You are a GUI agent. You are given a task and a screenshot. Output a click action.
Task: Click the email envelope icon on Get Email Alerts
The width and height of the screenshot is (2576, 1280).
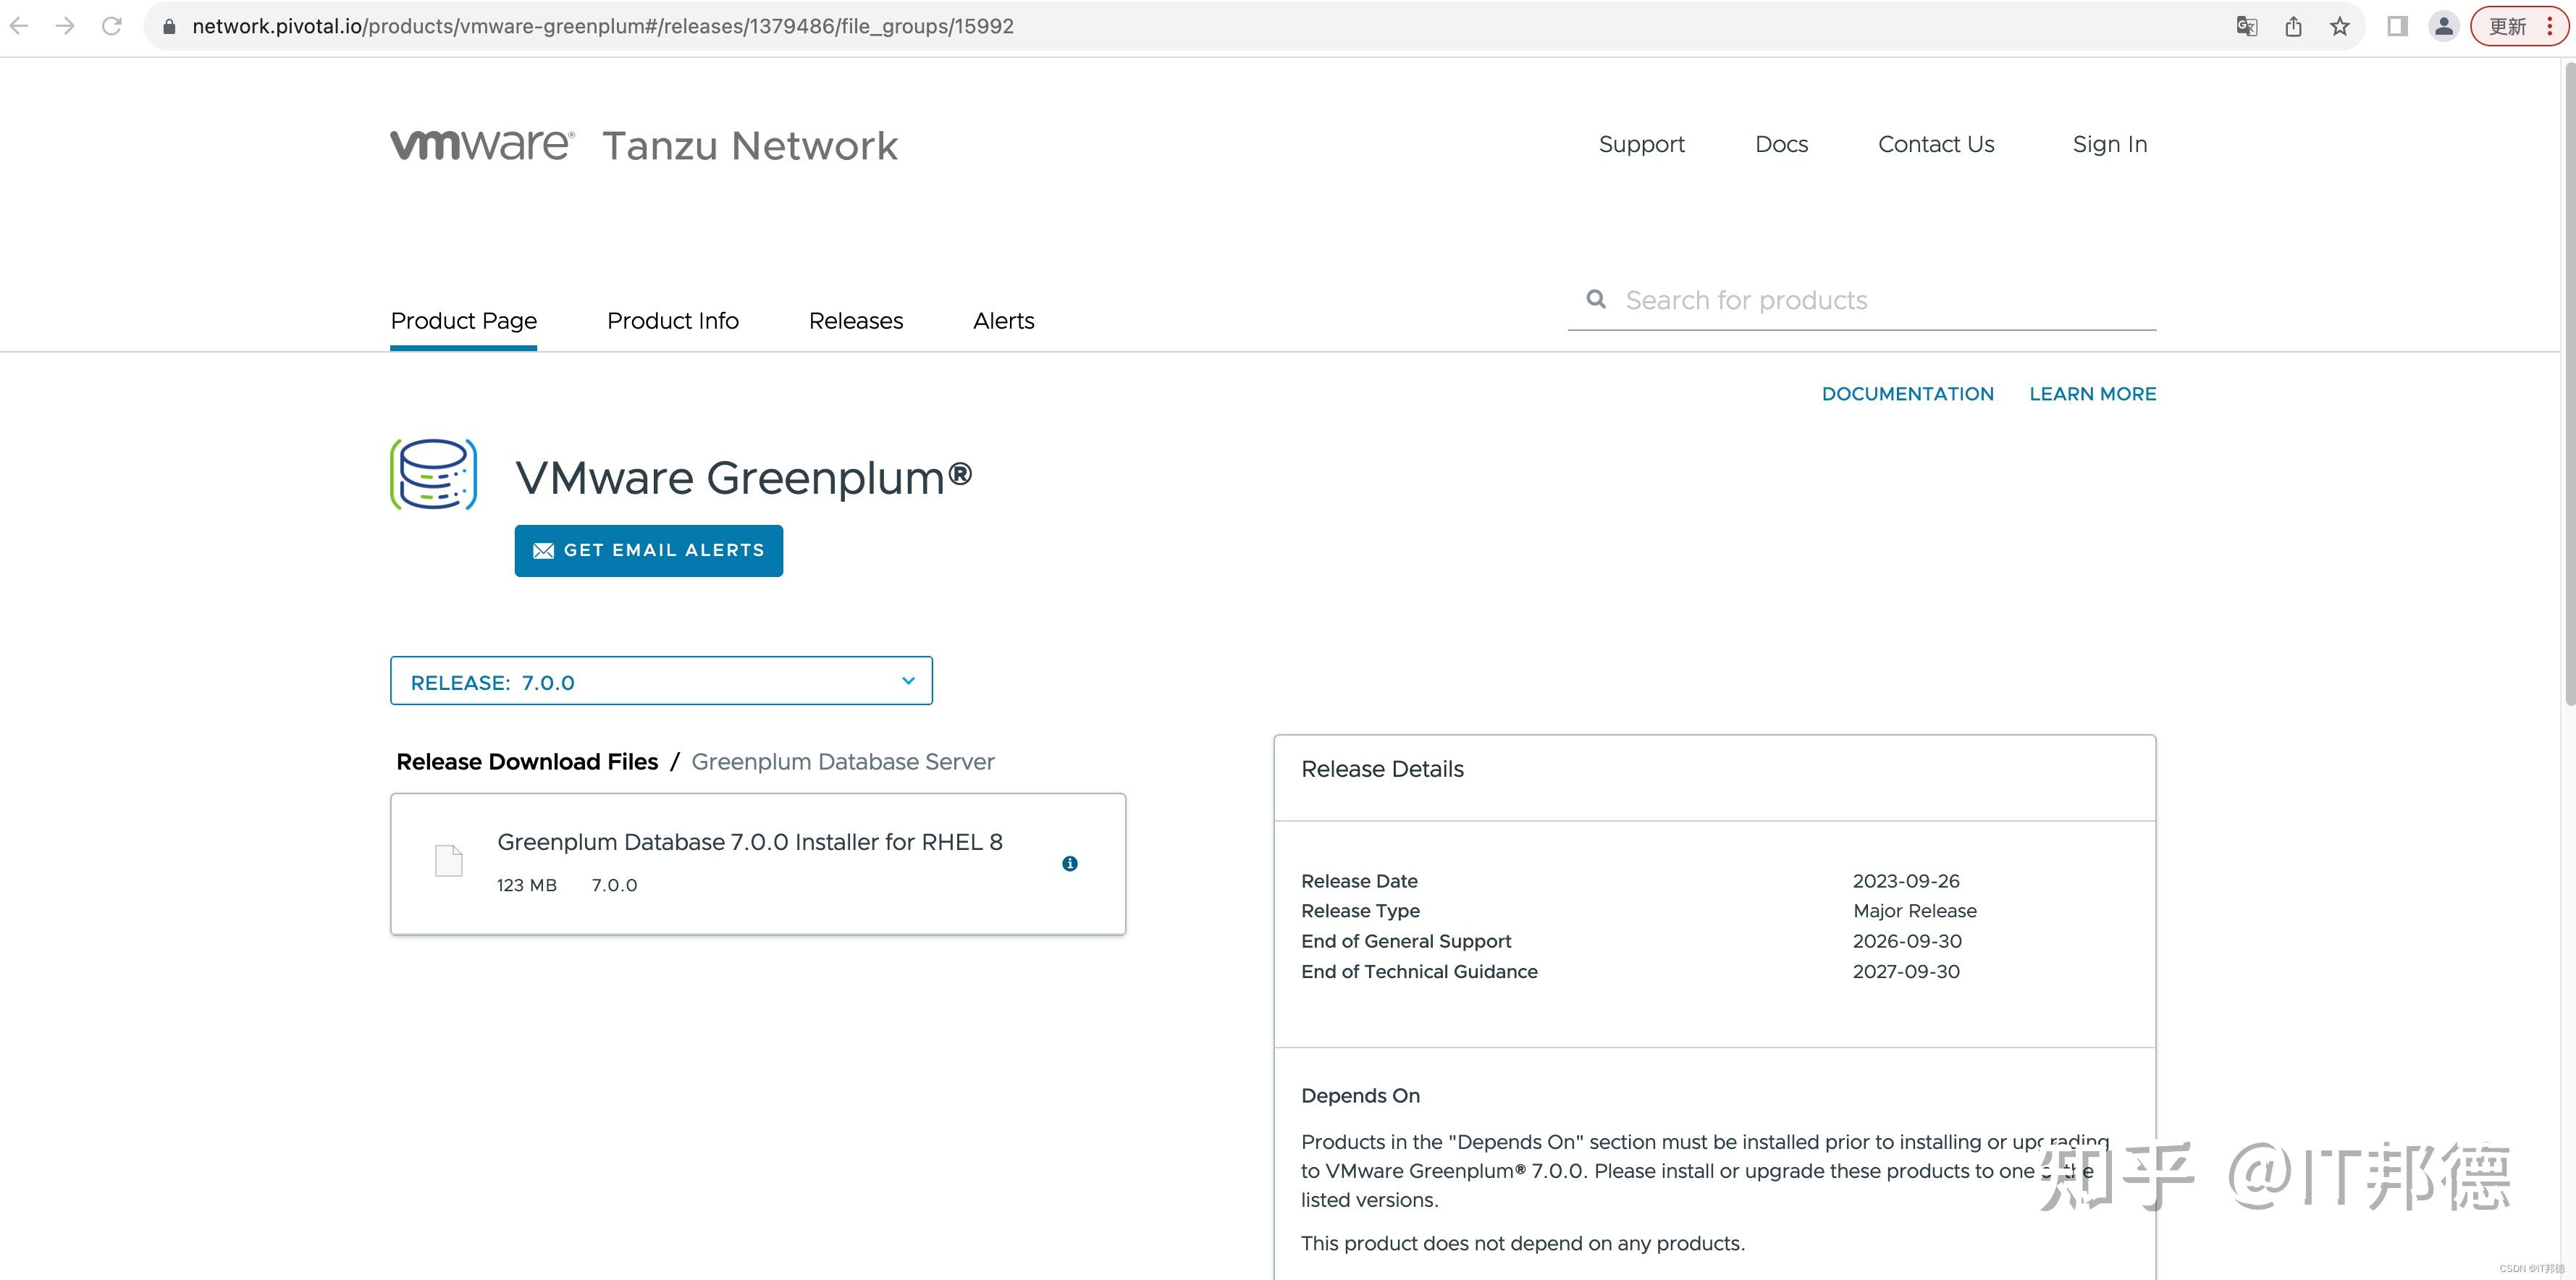543,550
